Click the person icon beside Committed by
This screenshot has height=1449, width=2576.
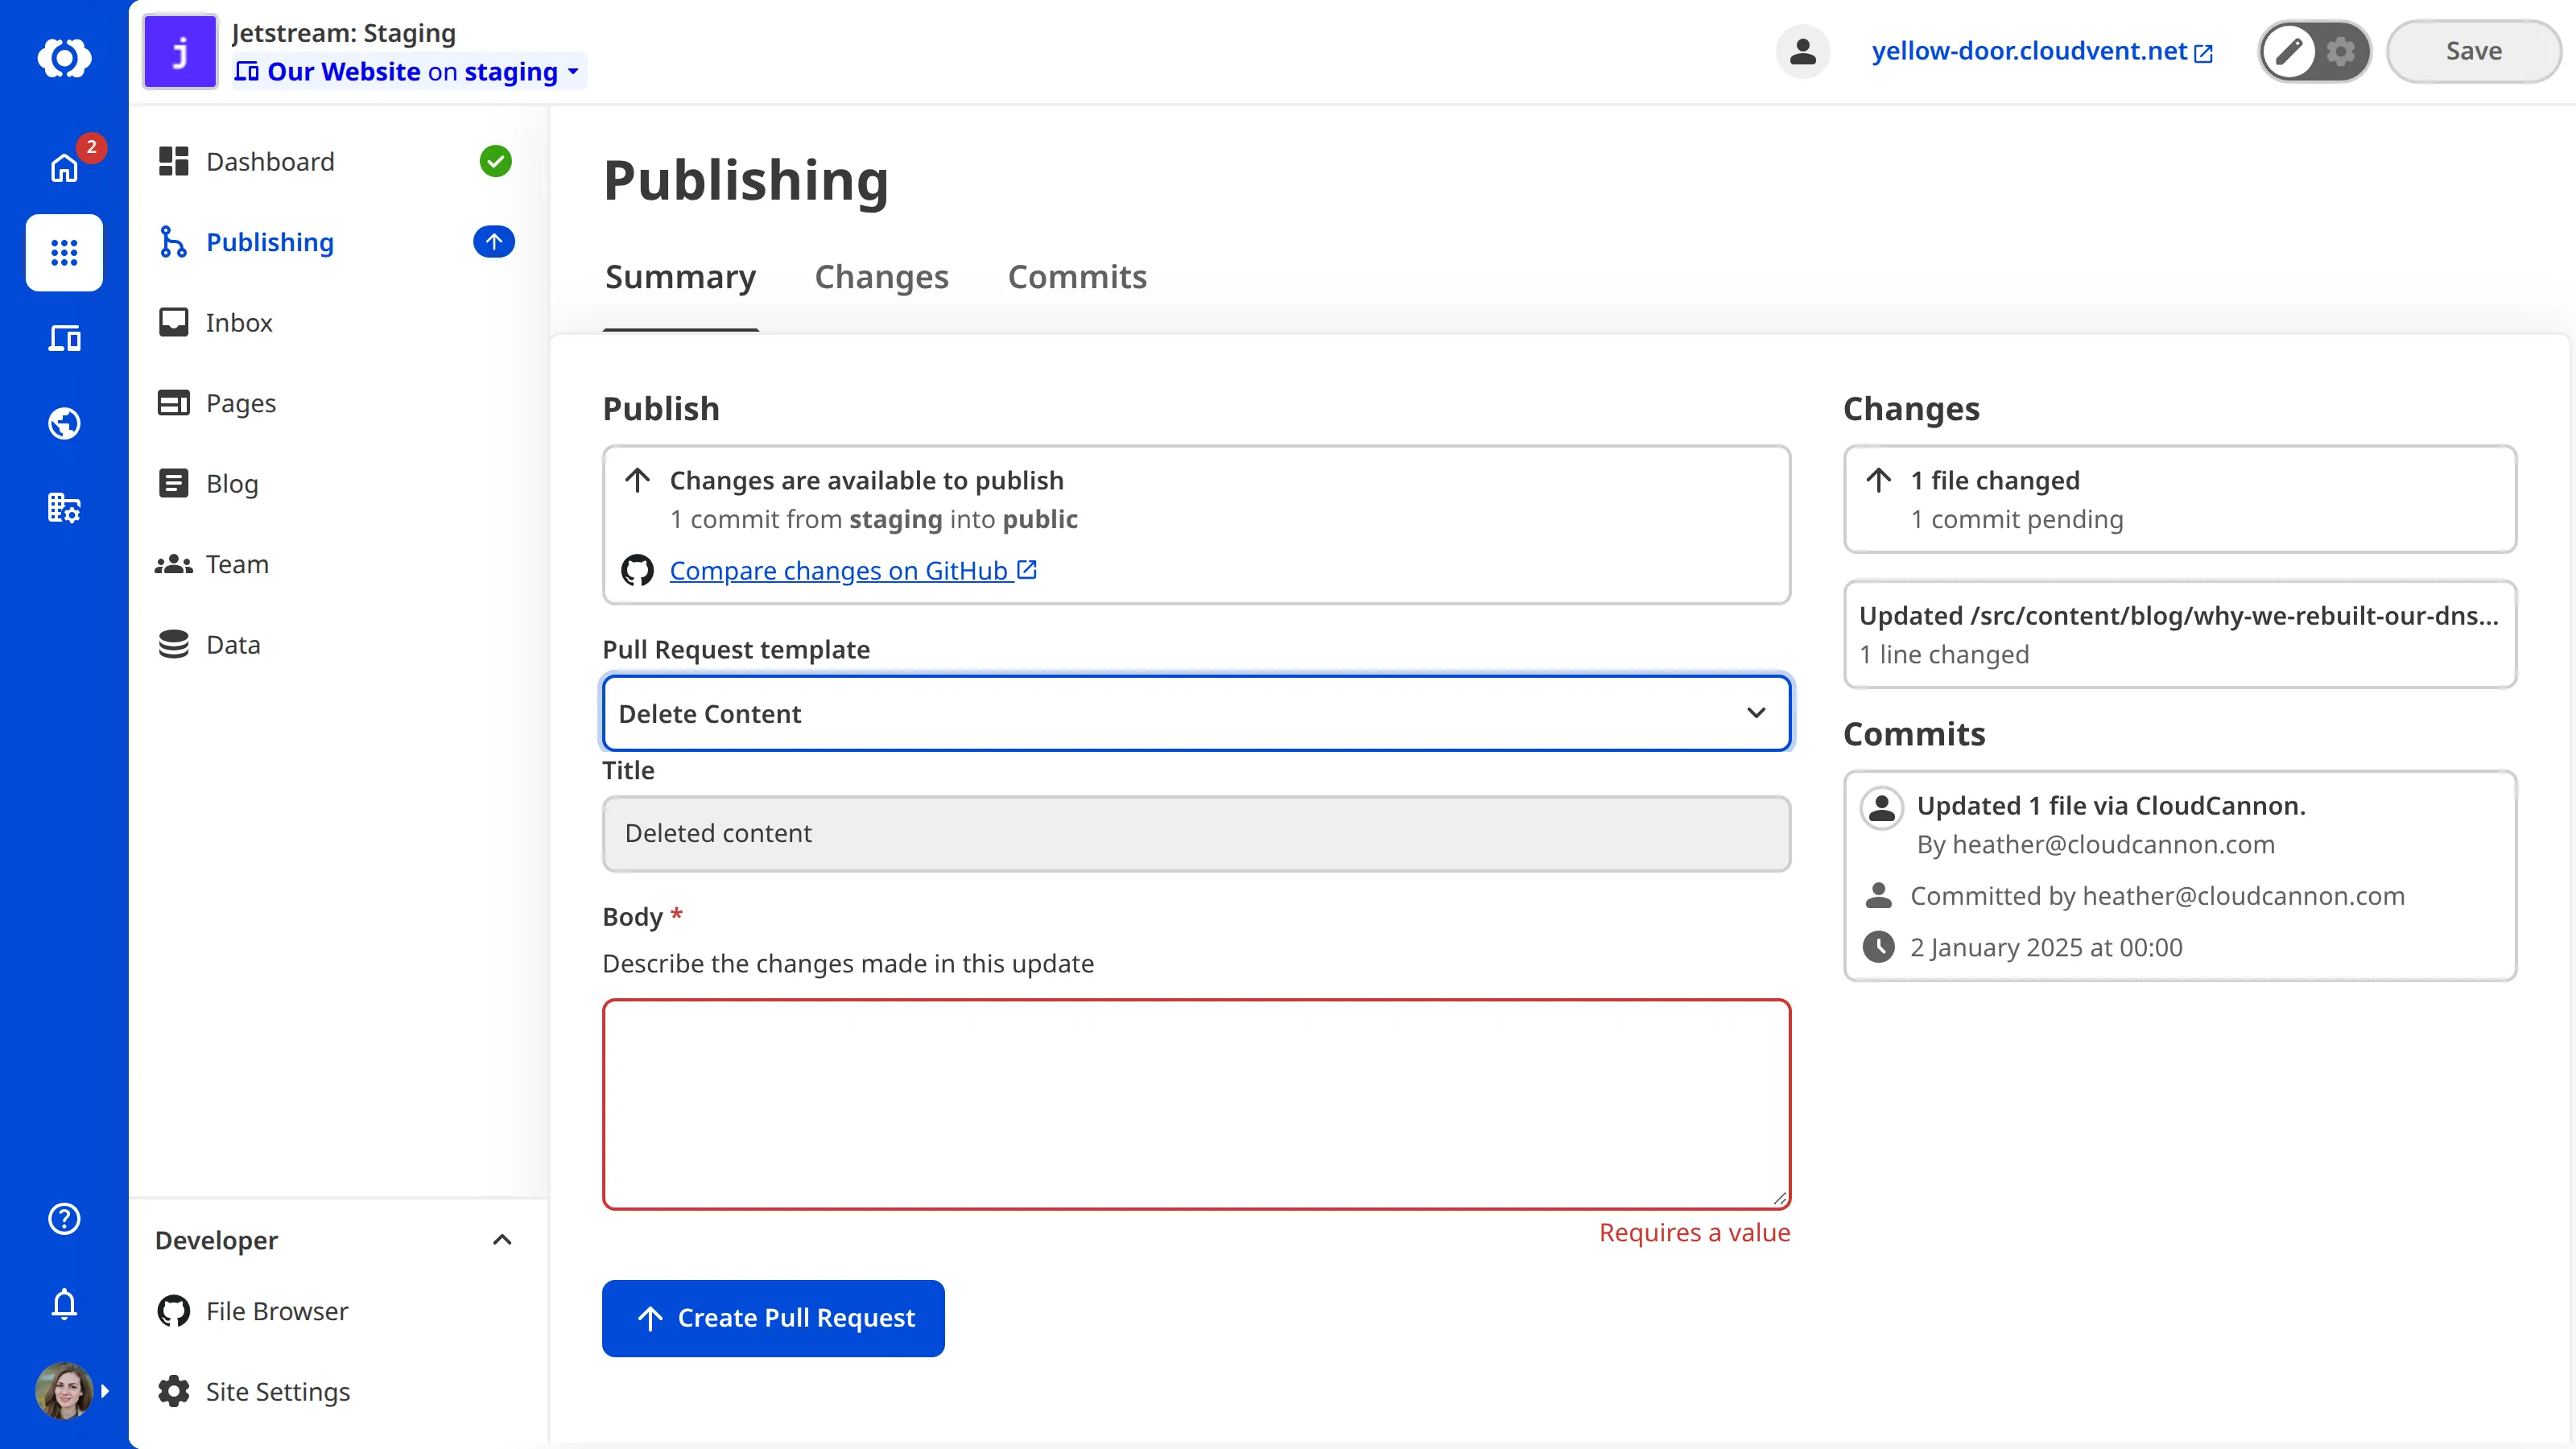[1879, 895]
